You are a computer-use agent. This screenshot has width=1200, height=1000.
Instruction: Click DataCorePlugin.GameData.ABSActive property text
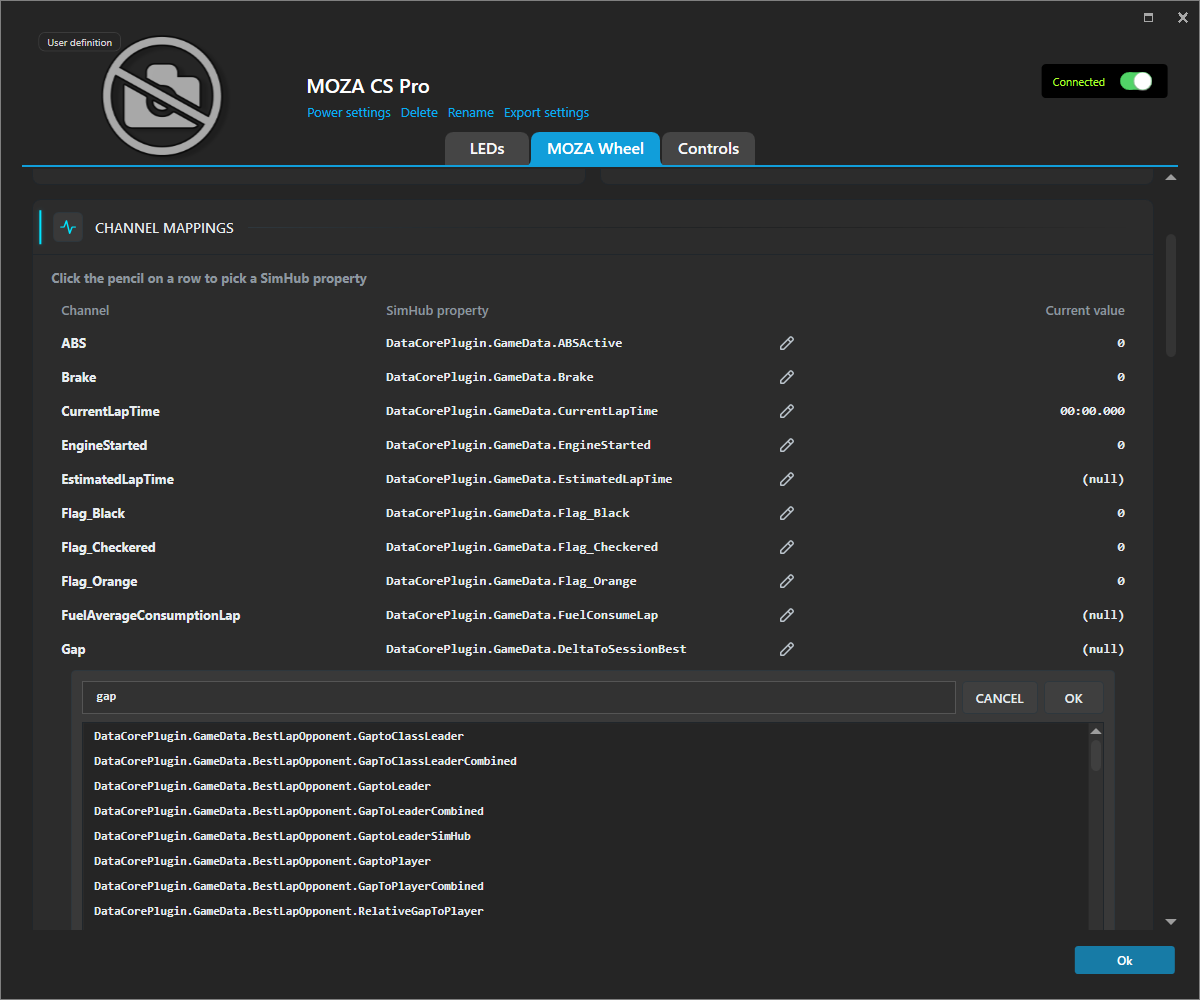pos(504,343)
